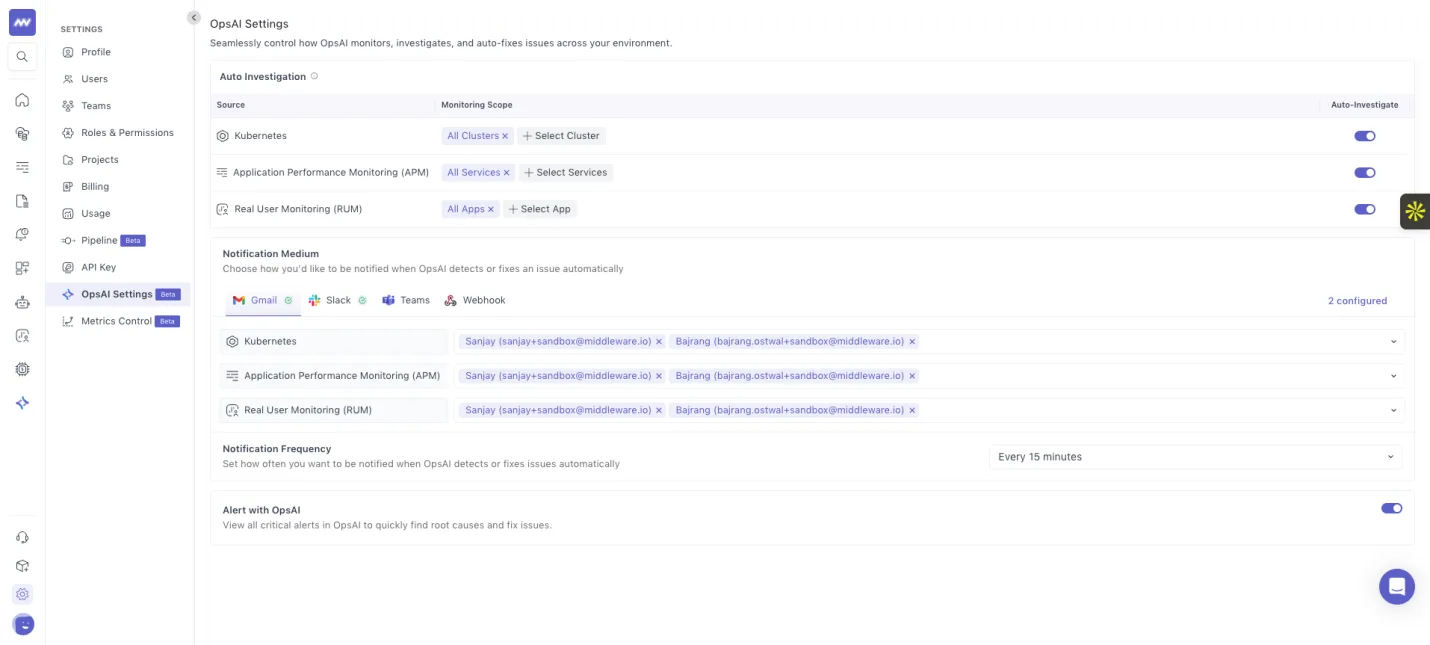
Task: Open Profile settings page
Action: click(96, 52)
